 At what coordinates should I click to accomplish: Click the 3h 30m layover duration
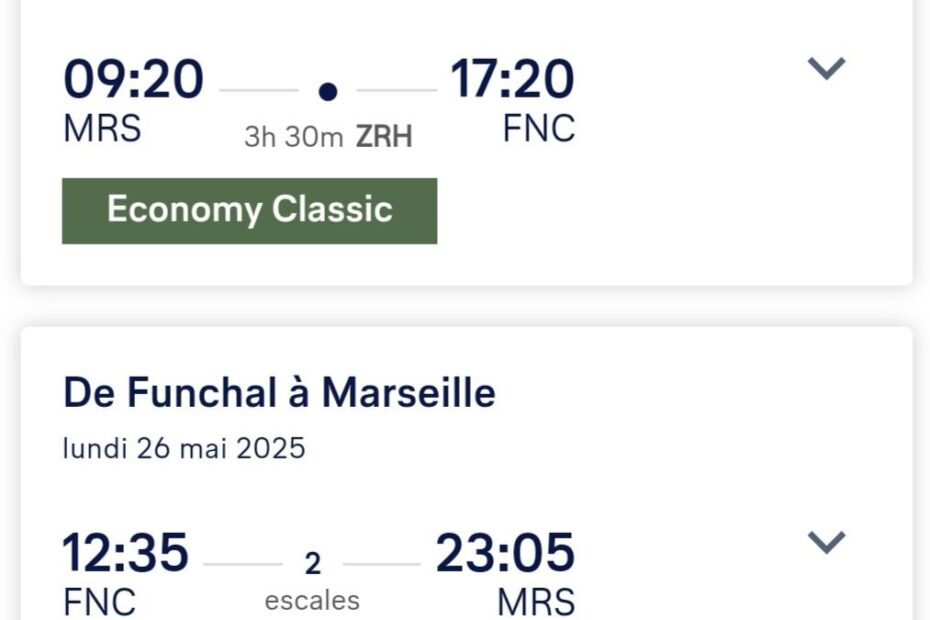tap(293, 137)
